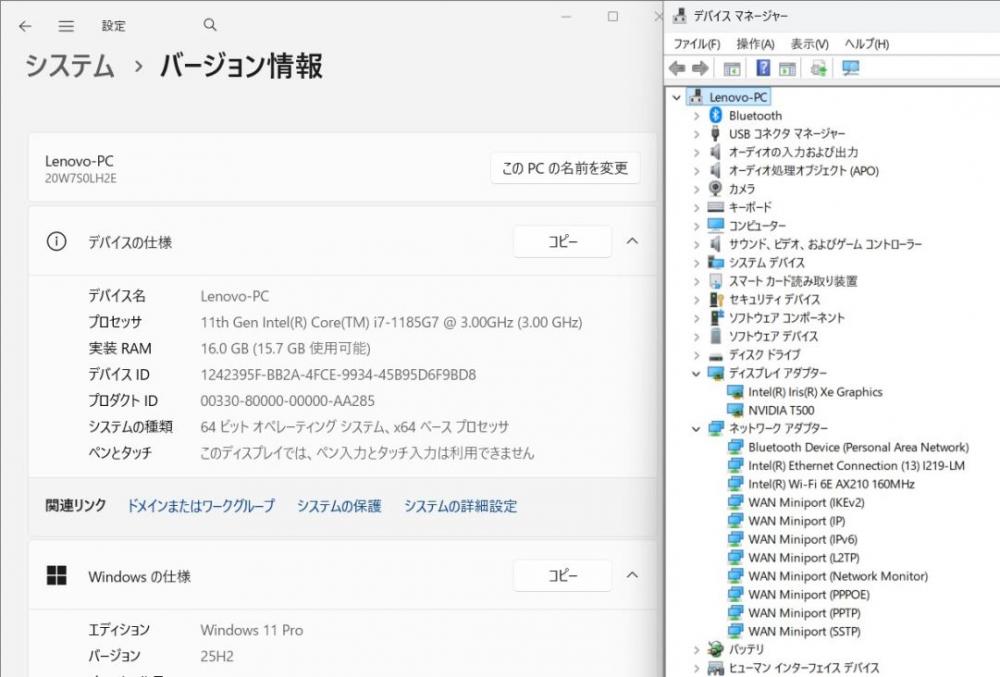Image resolution: width=1000 pixels, height=677 pixels.
Task: Copy Windows specifications with コピー button
Action: (562, 576)
